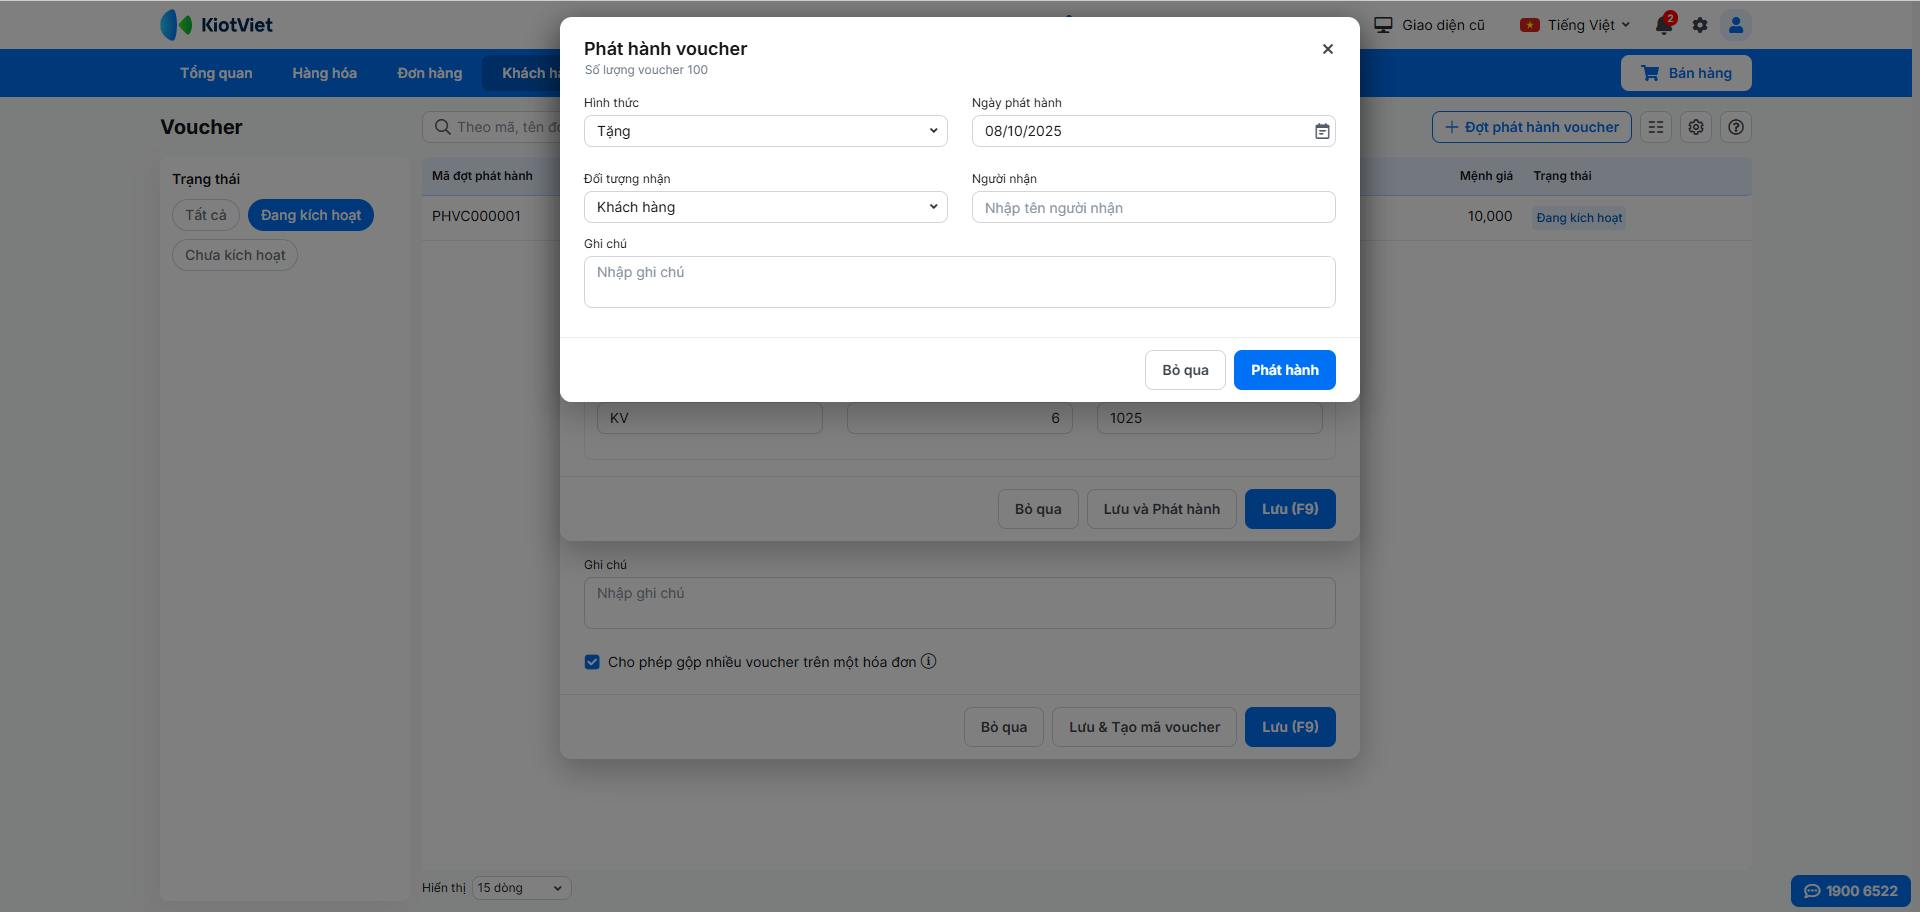Click the Bán hàng button
Viewport: 1920px width, 912px height.
1686,73
